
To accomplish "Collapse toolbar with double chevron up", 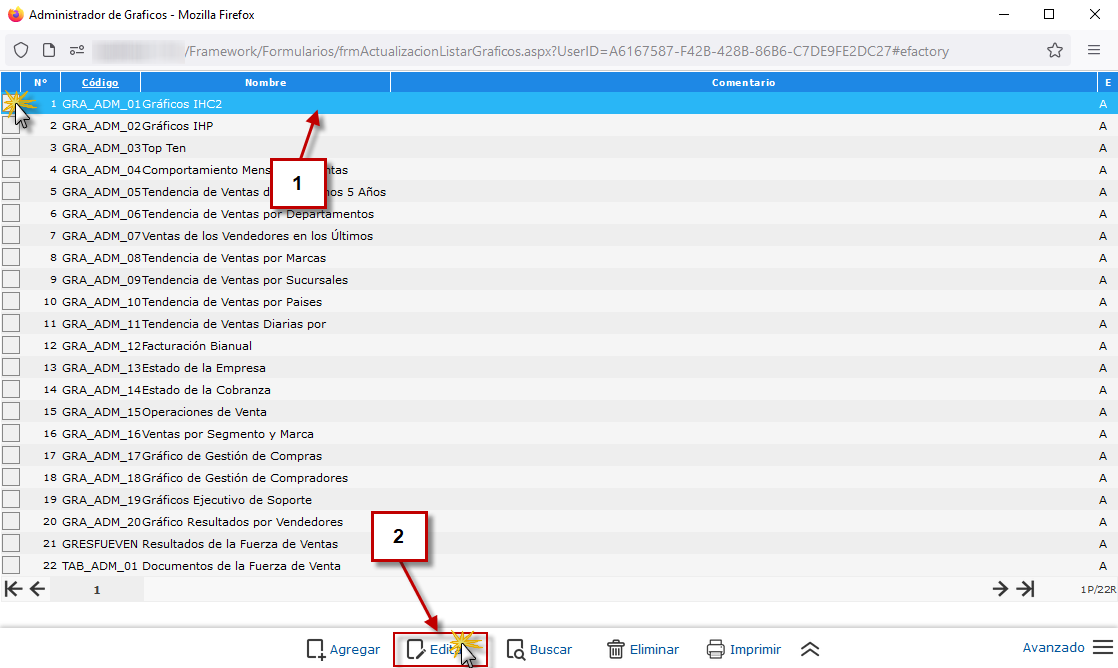I will (x=810, y=649).
